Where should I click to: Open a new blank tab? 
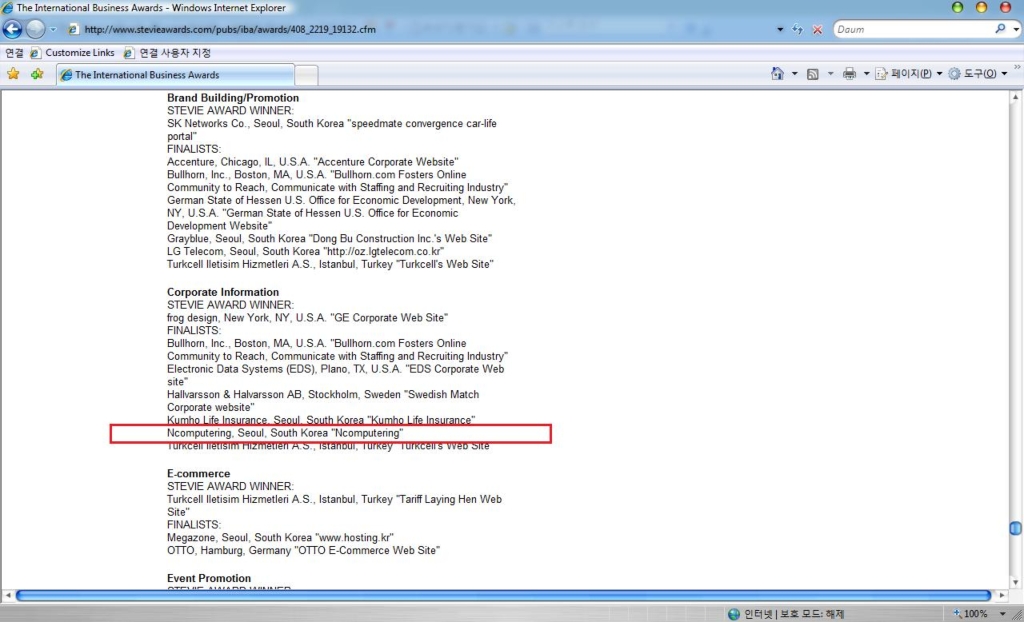[306, 75]
